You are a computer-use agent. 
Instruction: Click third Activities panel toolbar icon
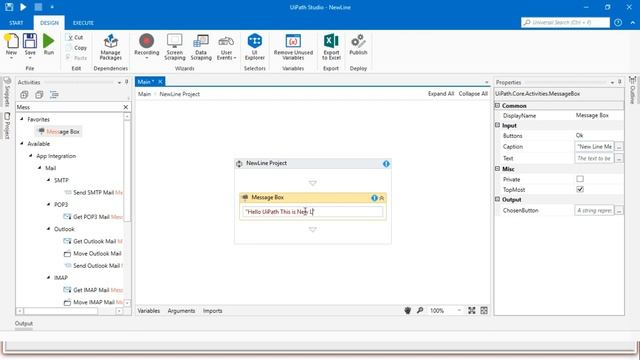[54, 95]
